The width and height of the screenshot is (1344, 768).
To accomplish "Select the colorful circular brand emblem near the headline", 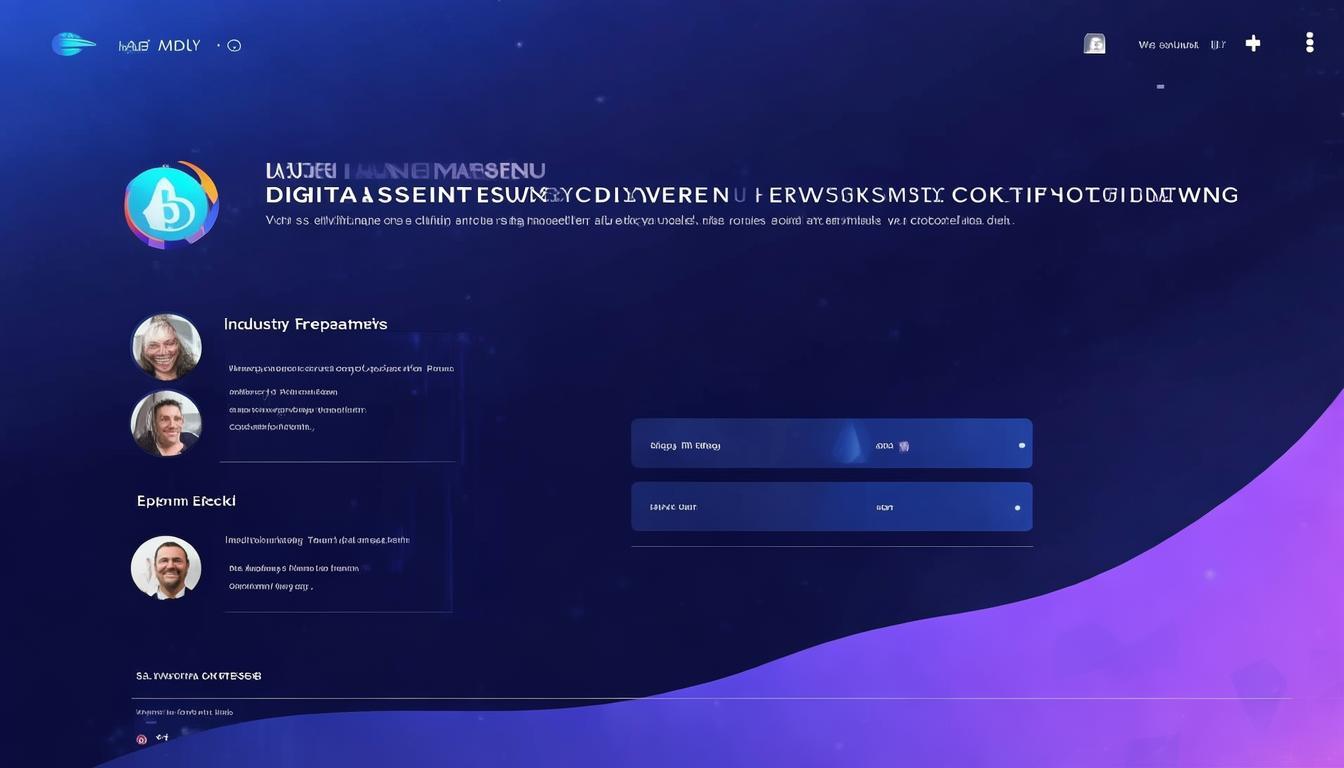I will tap(171, 204).
